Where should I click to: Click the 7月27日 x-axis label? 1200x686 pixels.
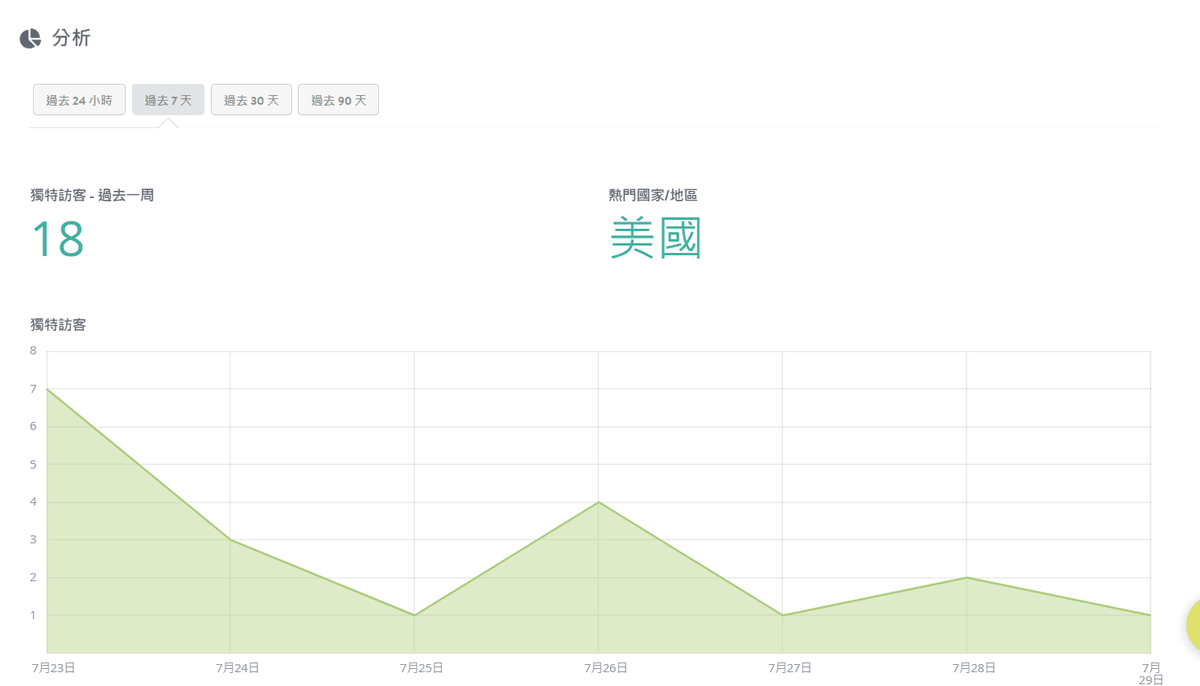[789, 667]
